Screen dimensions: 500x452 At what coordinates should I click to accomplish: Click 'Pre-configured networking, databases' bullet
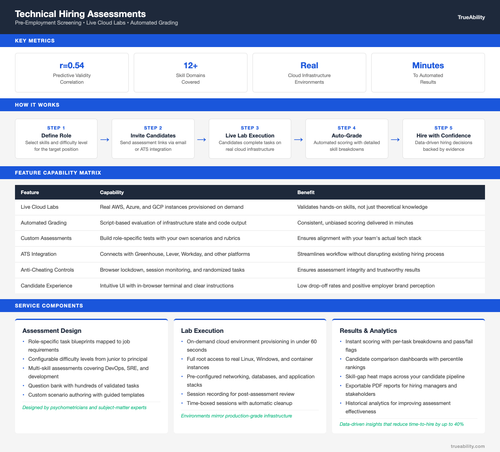[251, 381]
